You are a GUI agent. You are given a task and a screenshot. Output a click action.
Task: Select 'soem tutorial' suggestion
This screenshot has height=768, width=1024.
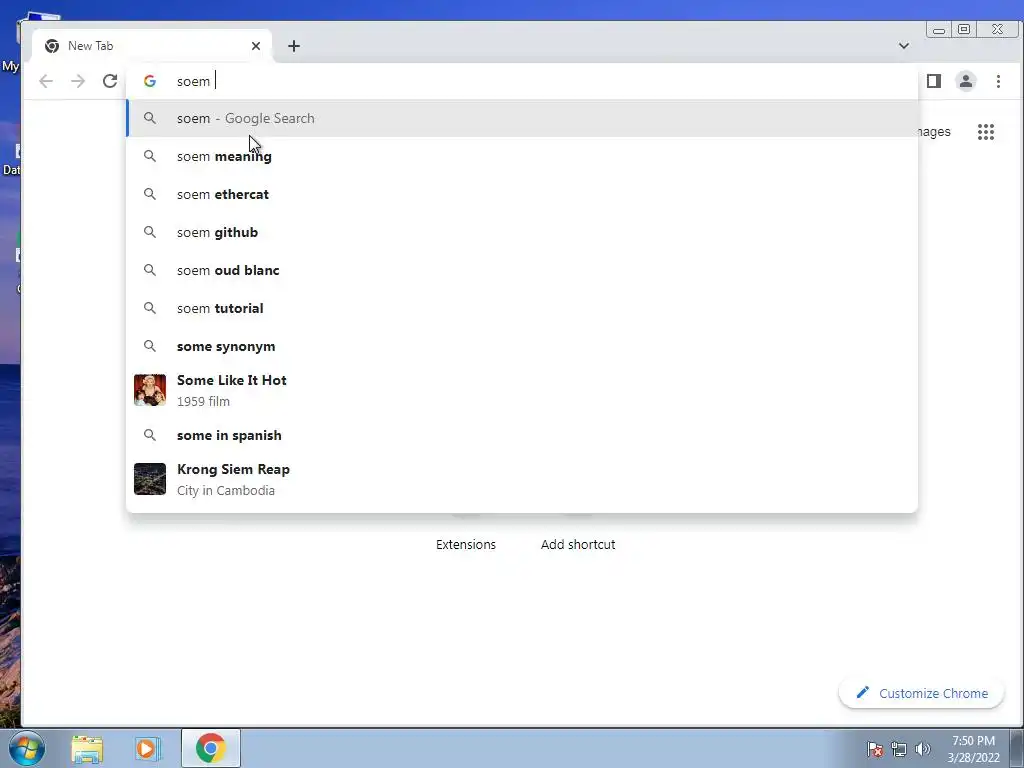[x=522, y=308]
